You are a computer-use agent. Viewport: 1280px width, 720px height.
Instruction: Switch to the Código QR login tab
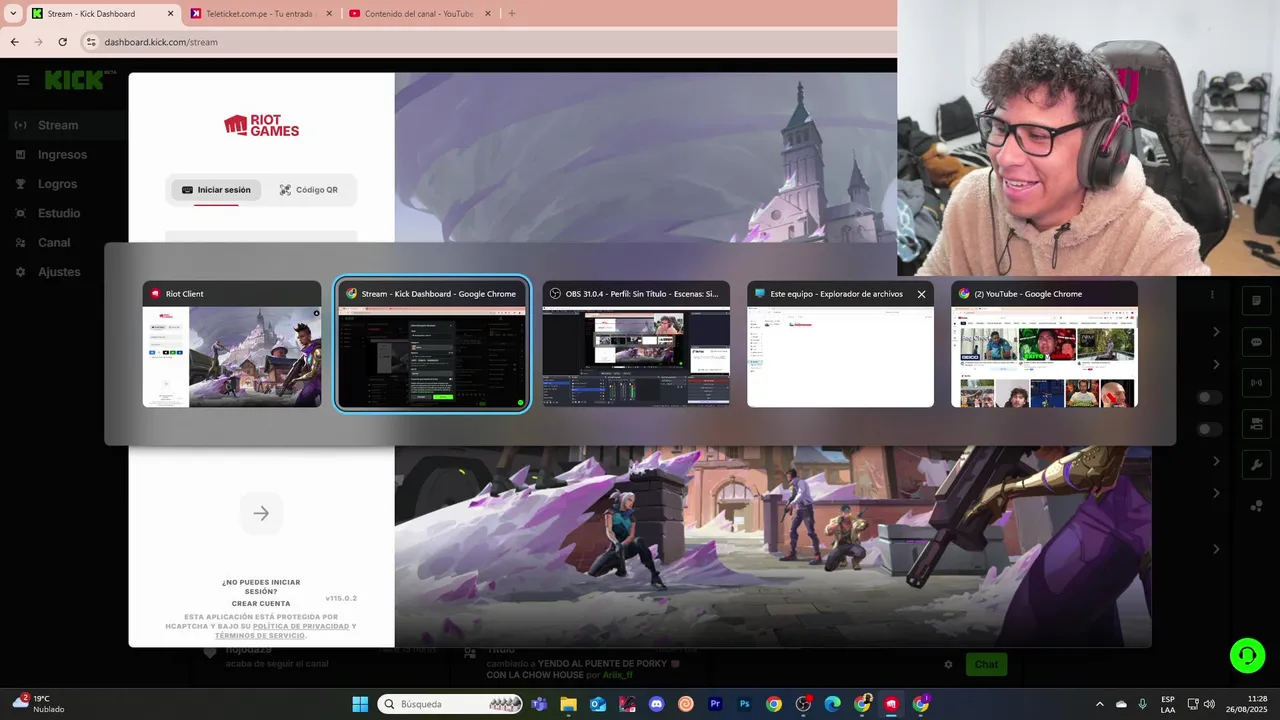pyautogui.click(x=308, y=190)
